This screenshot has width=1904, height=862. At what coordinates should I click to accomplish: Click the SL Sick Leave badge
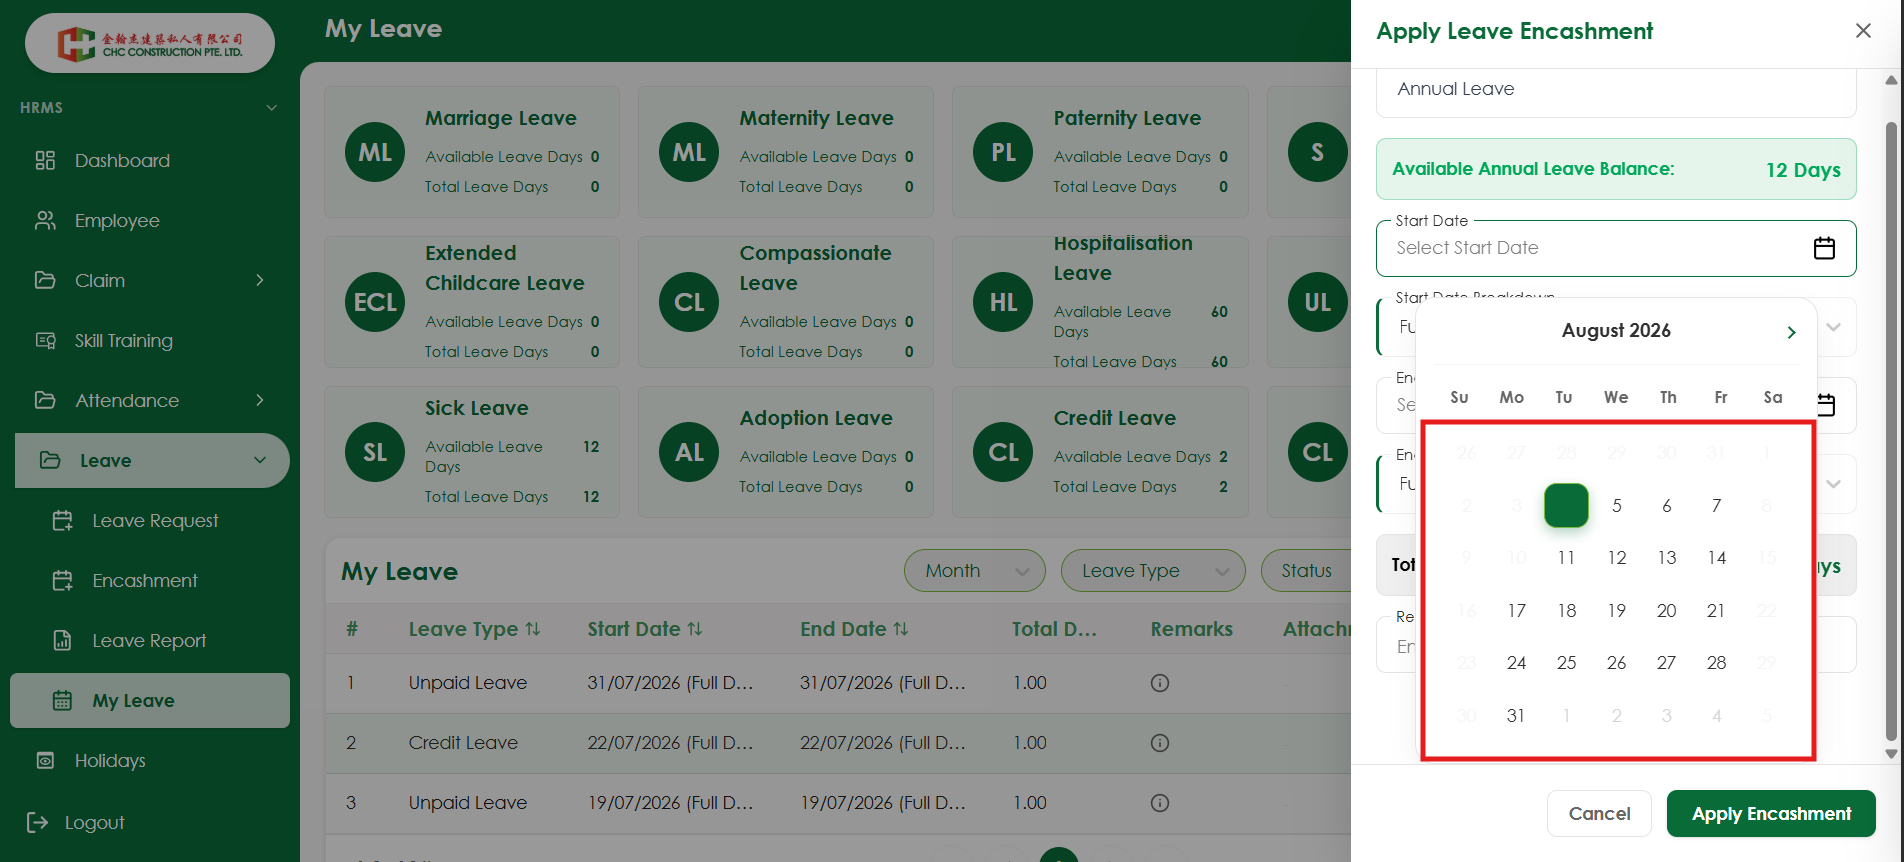click(375, 452)
